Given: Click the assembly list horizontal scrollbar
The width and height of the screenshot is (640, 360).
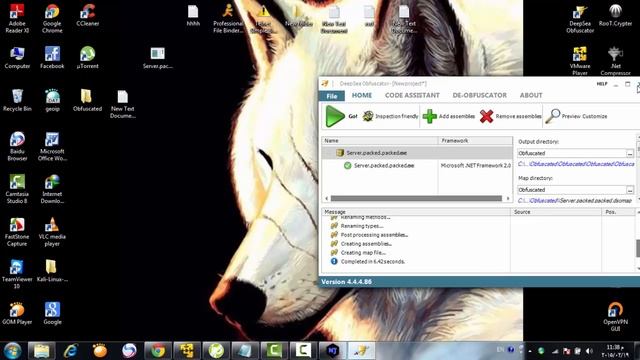Looking at the screenshot, I should [x=416, y=198].
